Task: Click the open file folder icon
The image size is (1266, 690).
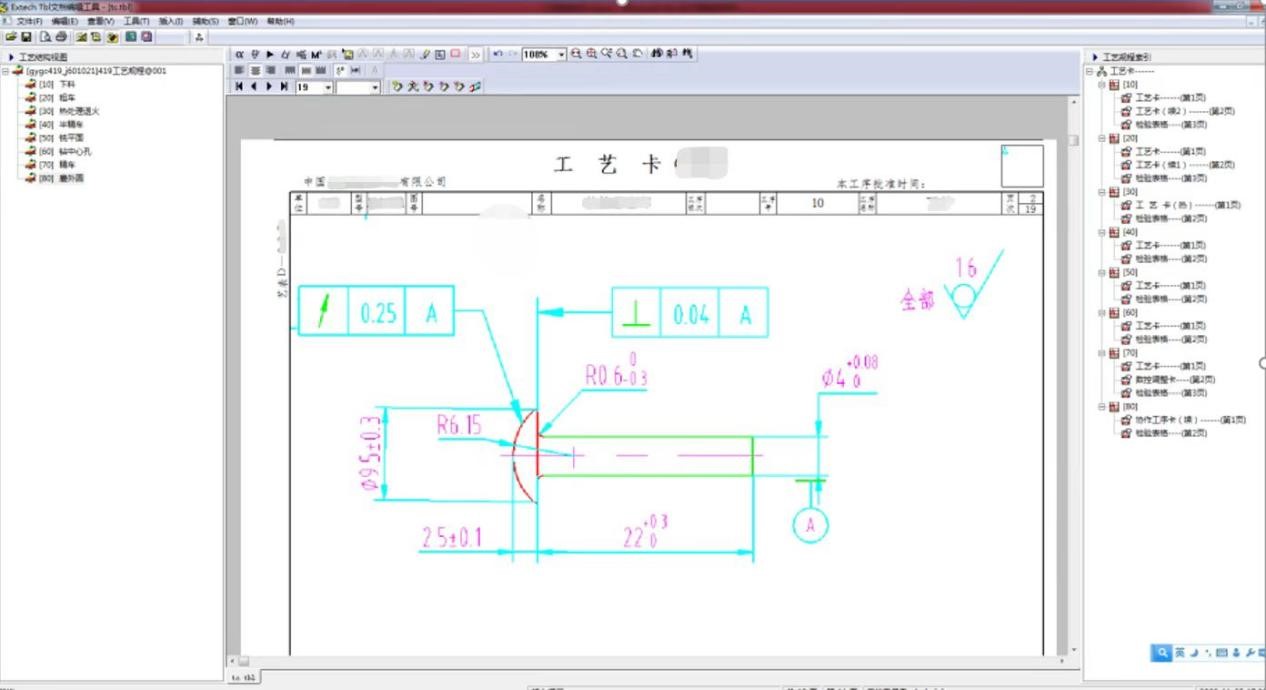Action: [11, 37]
